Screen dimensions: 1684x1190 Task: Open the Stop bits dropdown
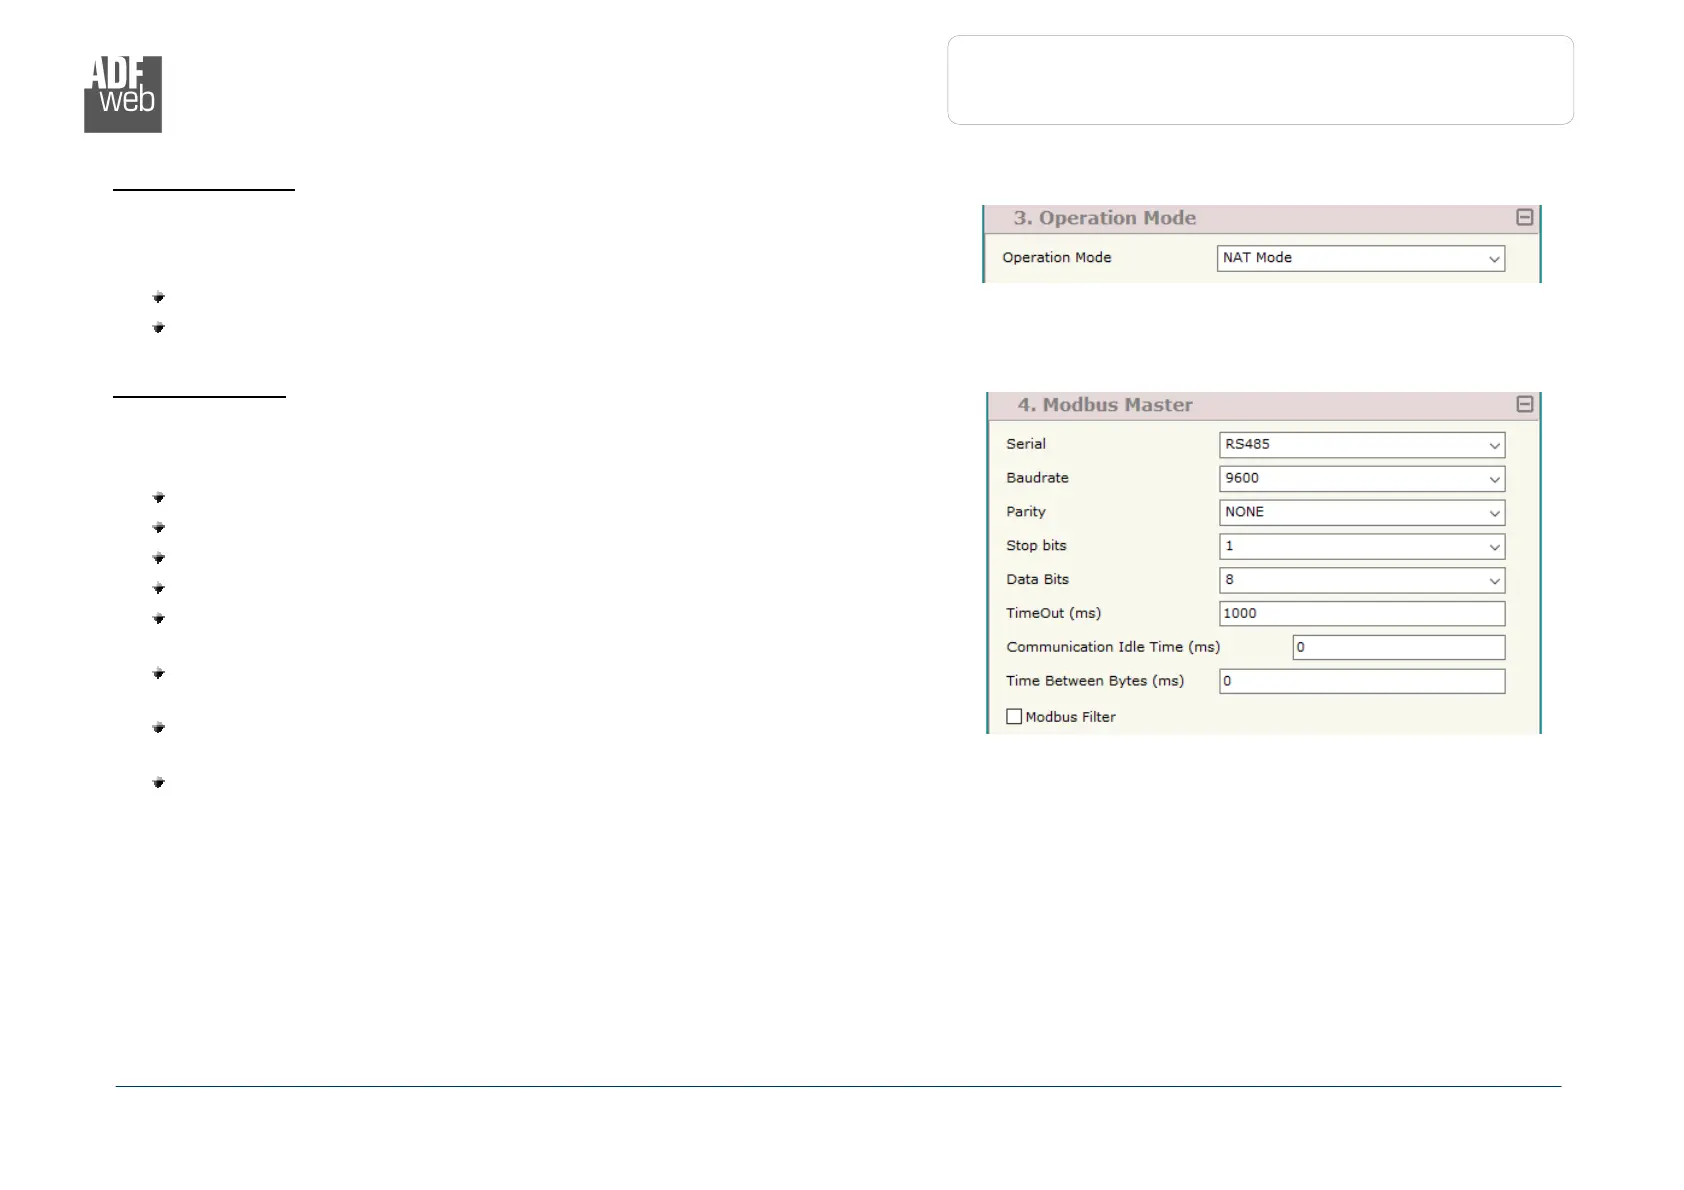(1362, 547)
